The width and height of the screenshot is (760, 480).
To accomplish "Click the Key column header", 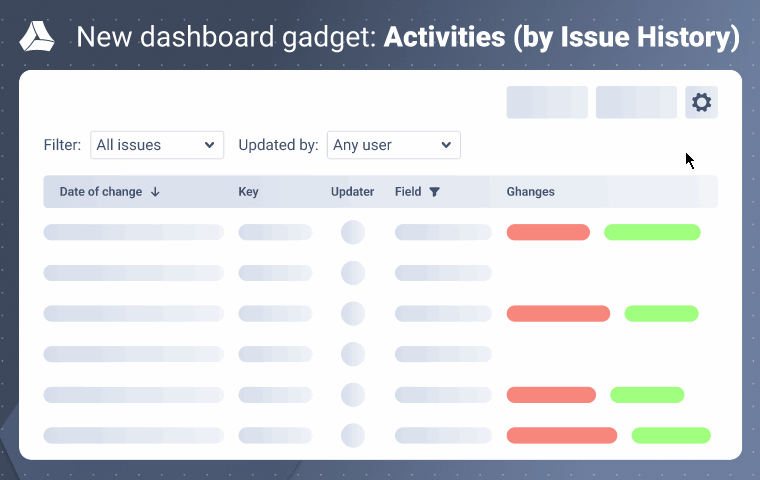I will pyautogui.click(x=248, y=192).
